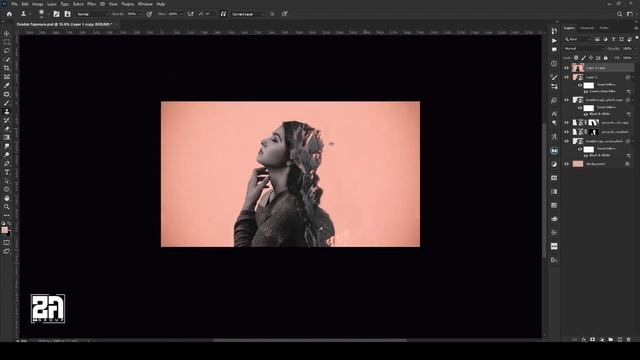Create a new layer icon
This screenshot has width=640, height=360.
pos(620,340)
